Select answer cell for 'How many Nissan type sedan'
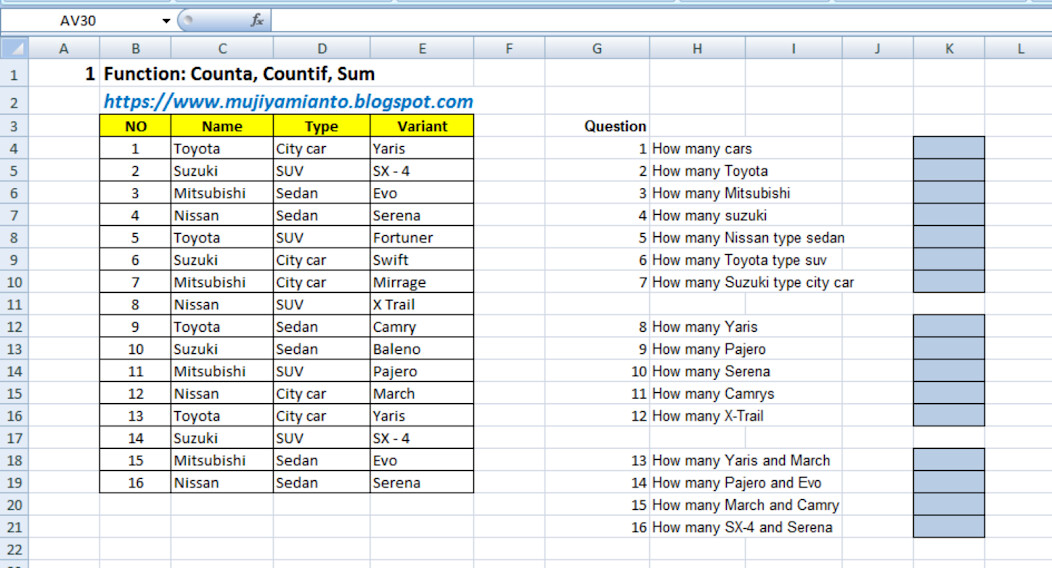The height and width of the screenshot is (568, 1052). pyautogui.click(x=949, y=237)
